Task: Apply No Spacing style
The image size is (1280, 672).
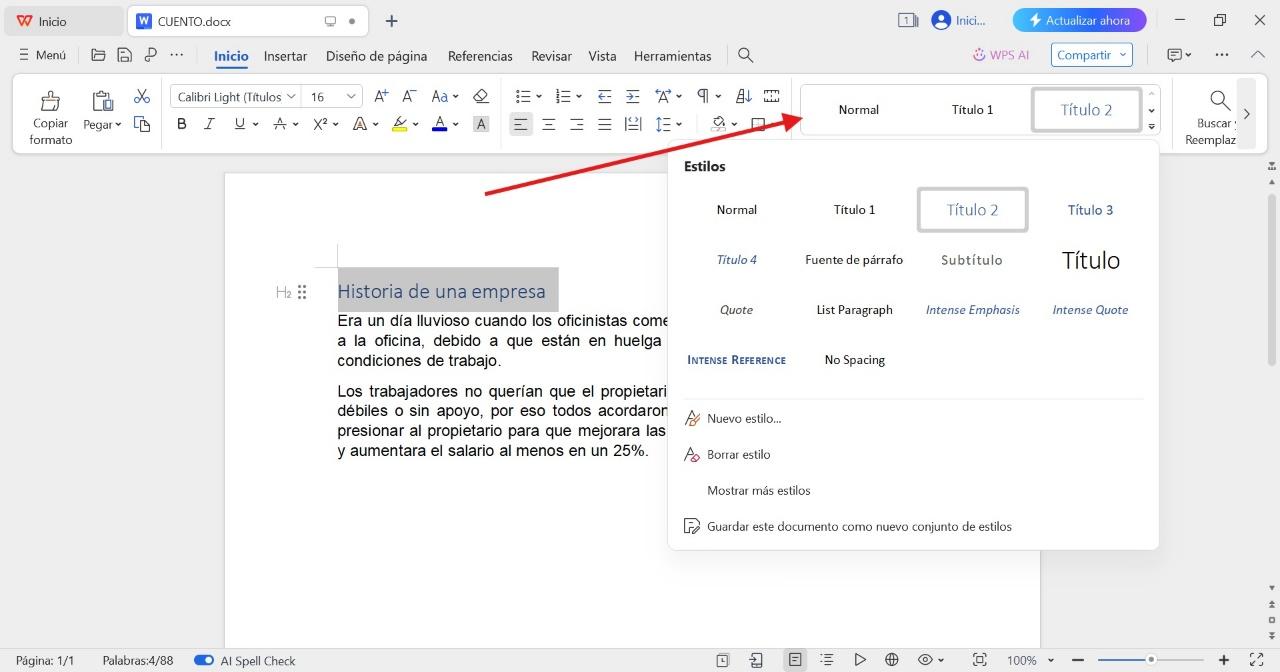Action: pos(855,360)
